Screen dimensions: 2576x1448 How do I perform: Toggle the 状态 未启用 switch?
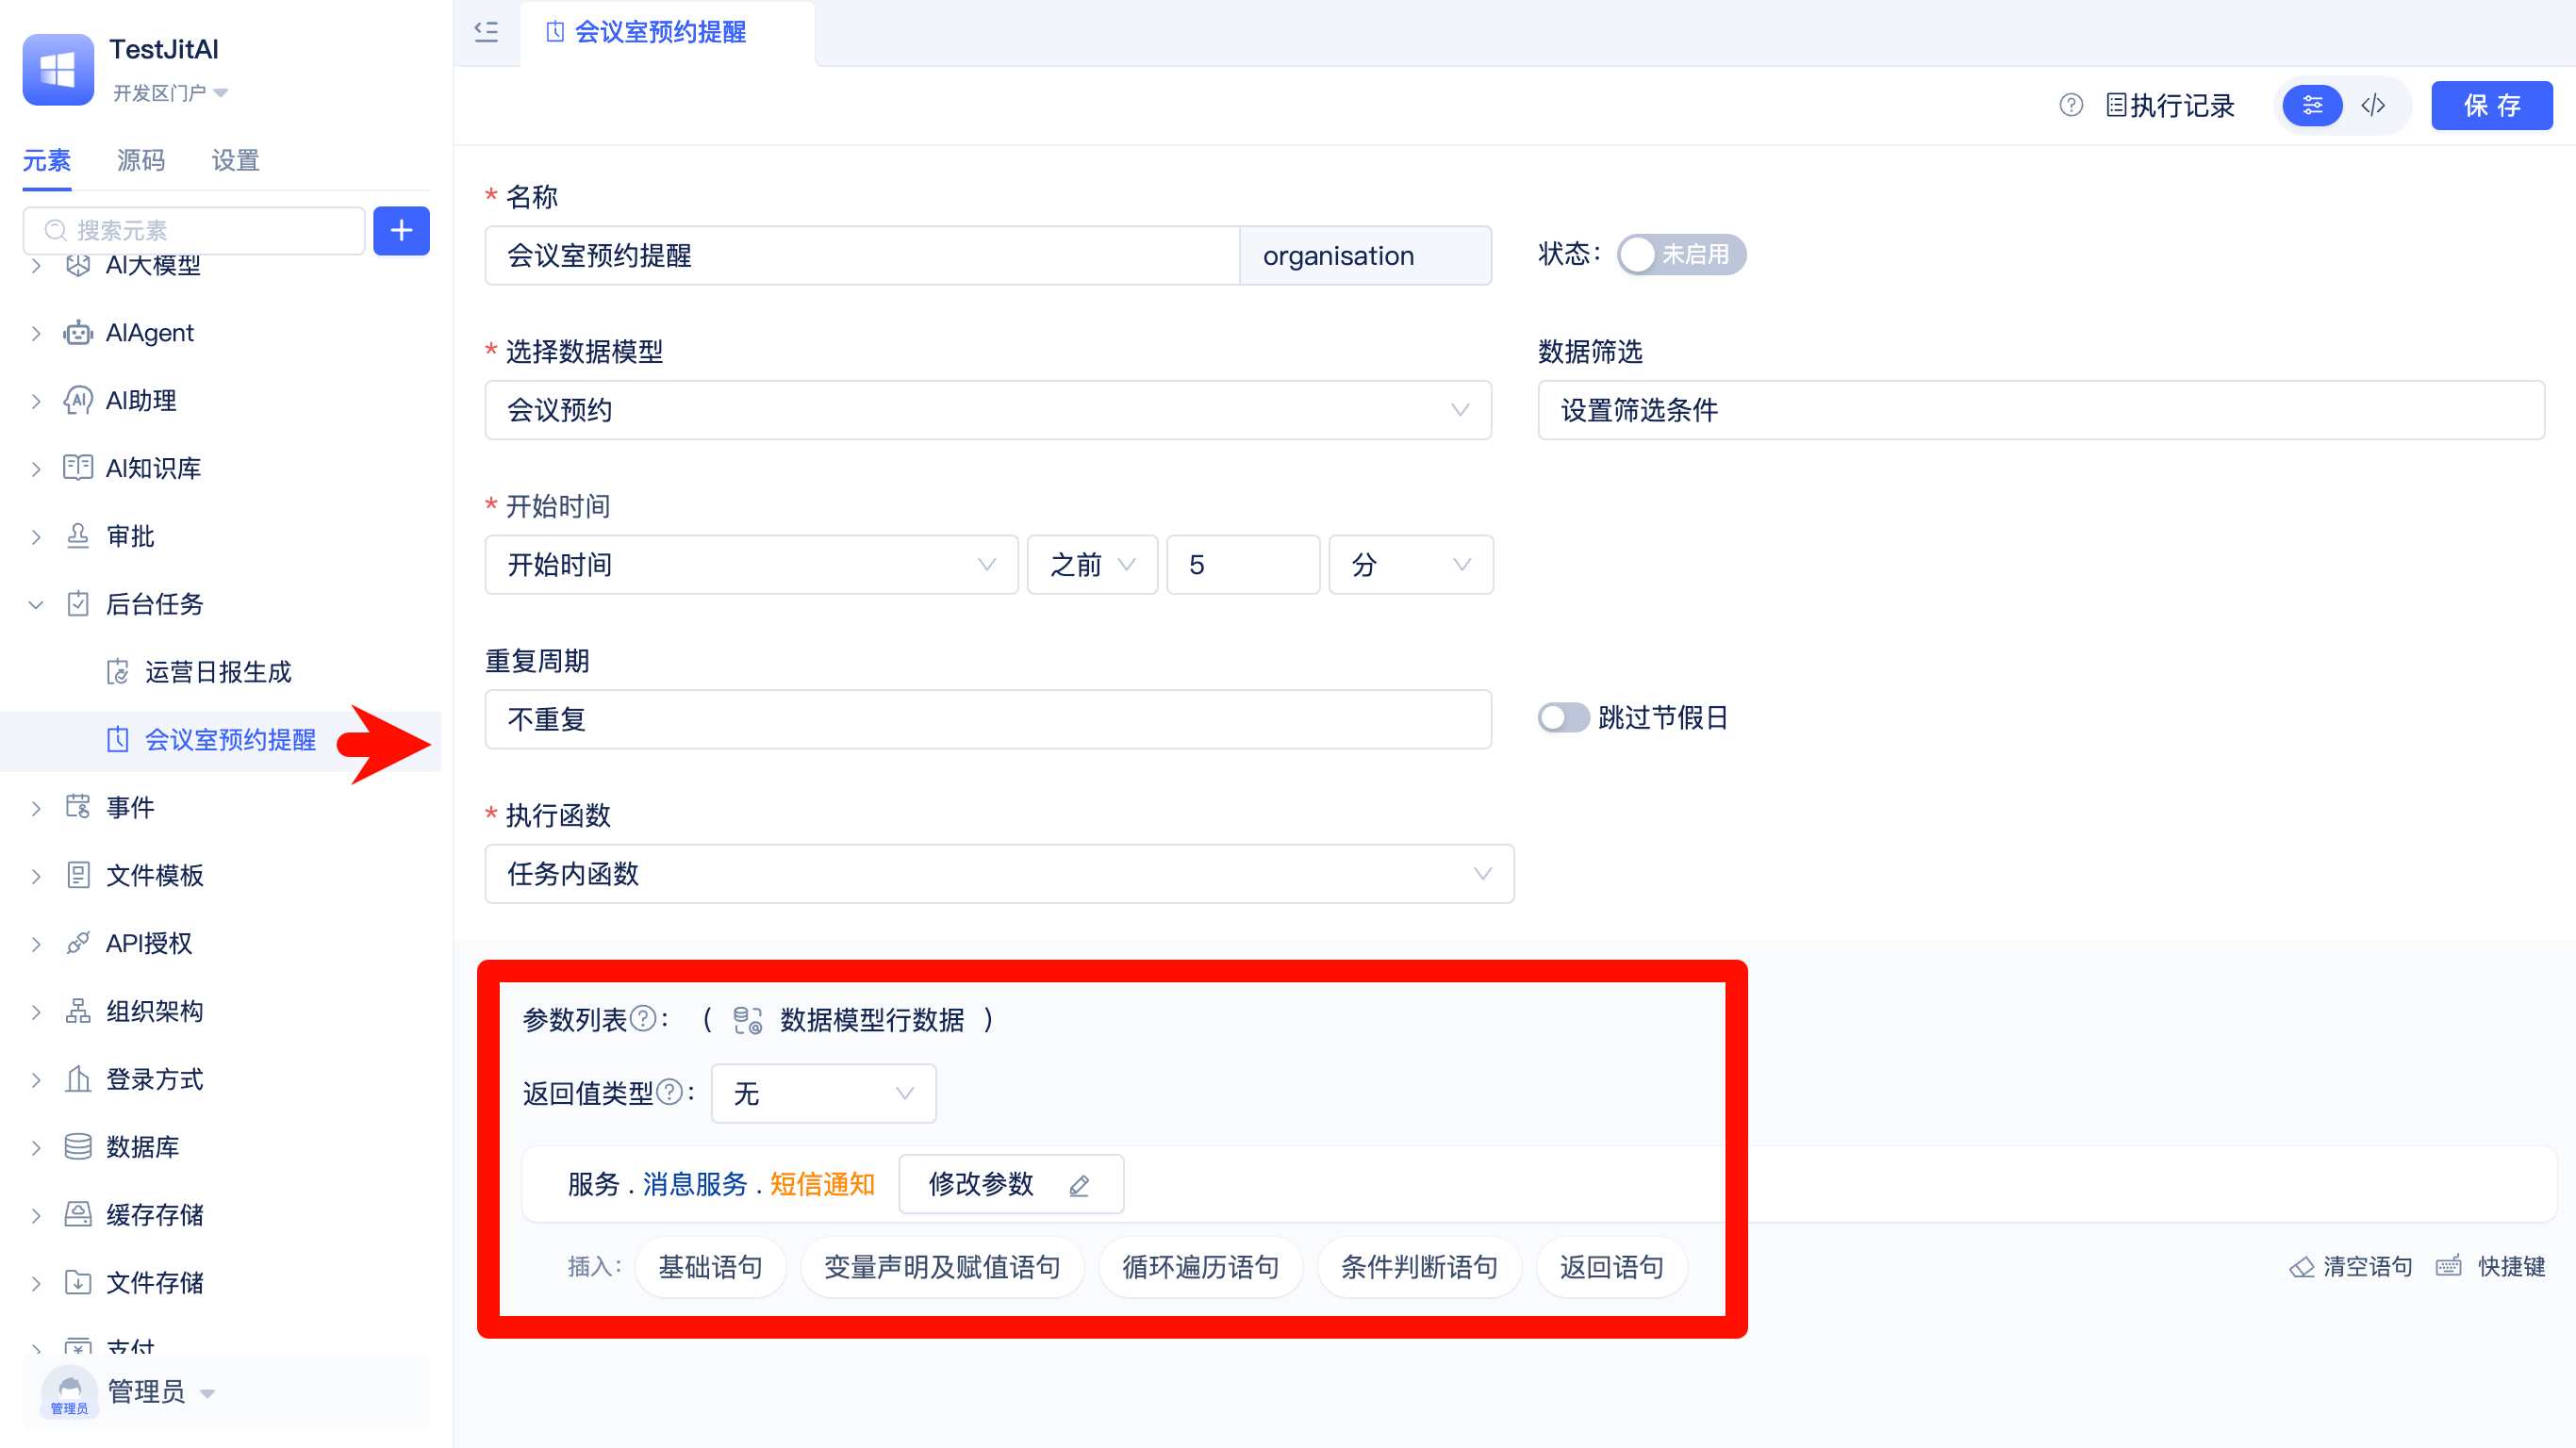click(x=1681, y=255)
